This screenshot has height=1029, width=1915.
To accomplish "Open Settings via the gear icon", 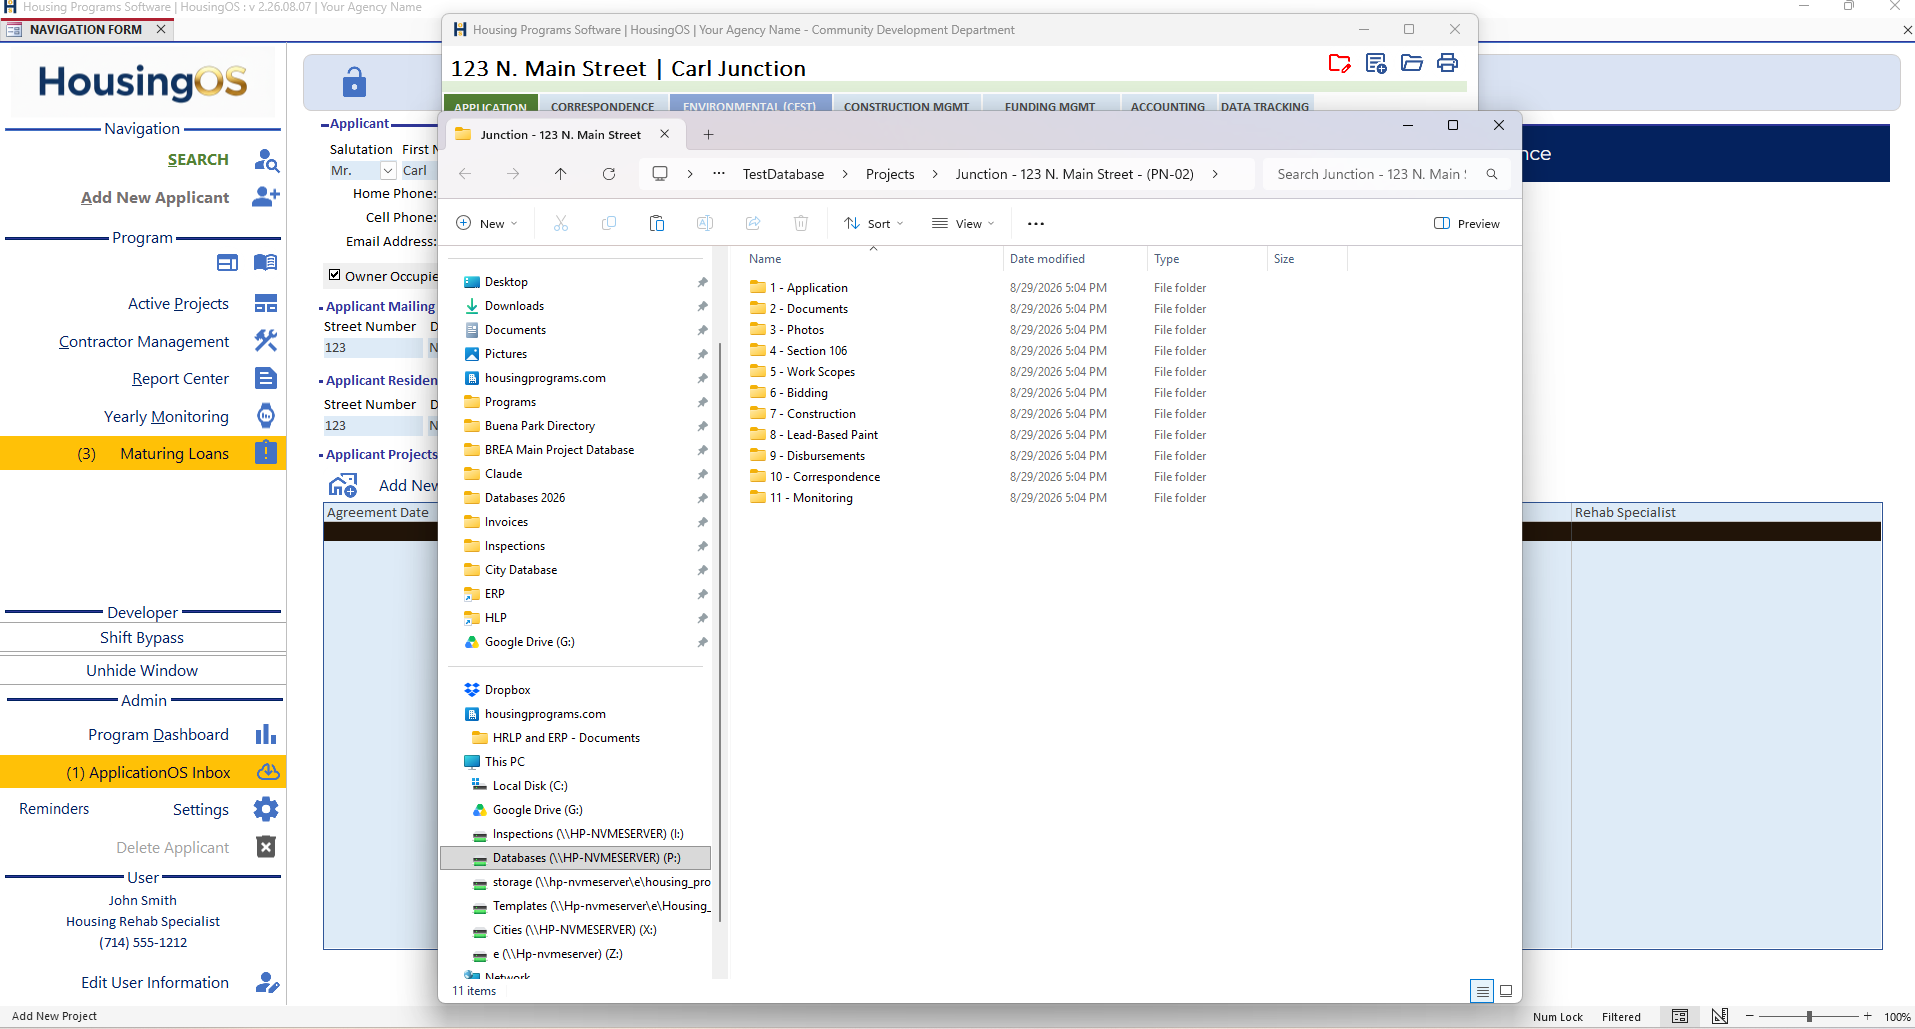I will coord(266,809).
